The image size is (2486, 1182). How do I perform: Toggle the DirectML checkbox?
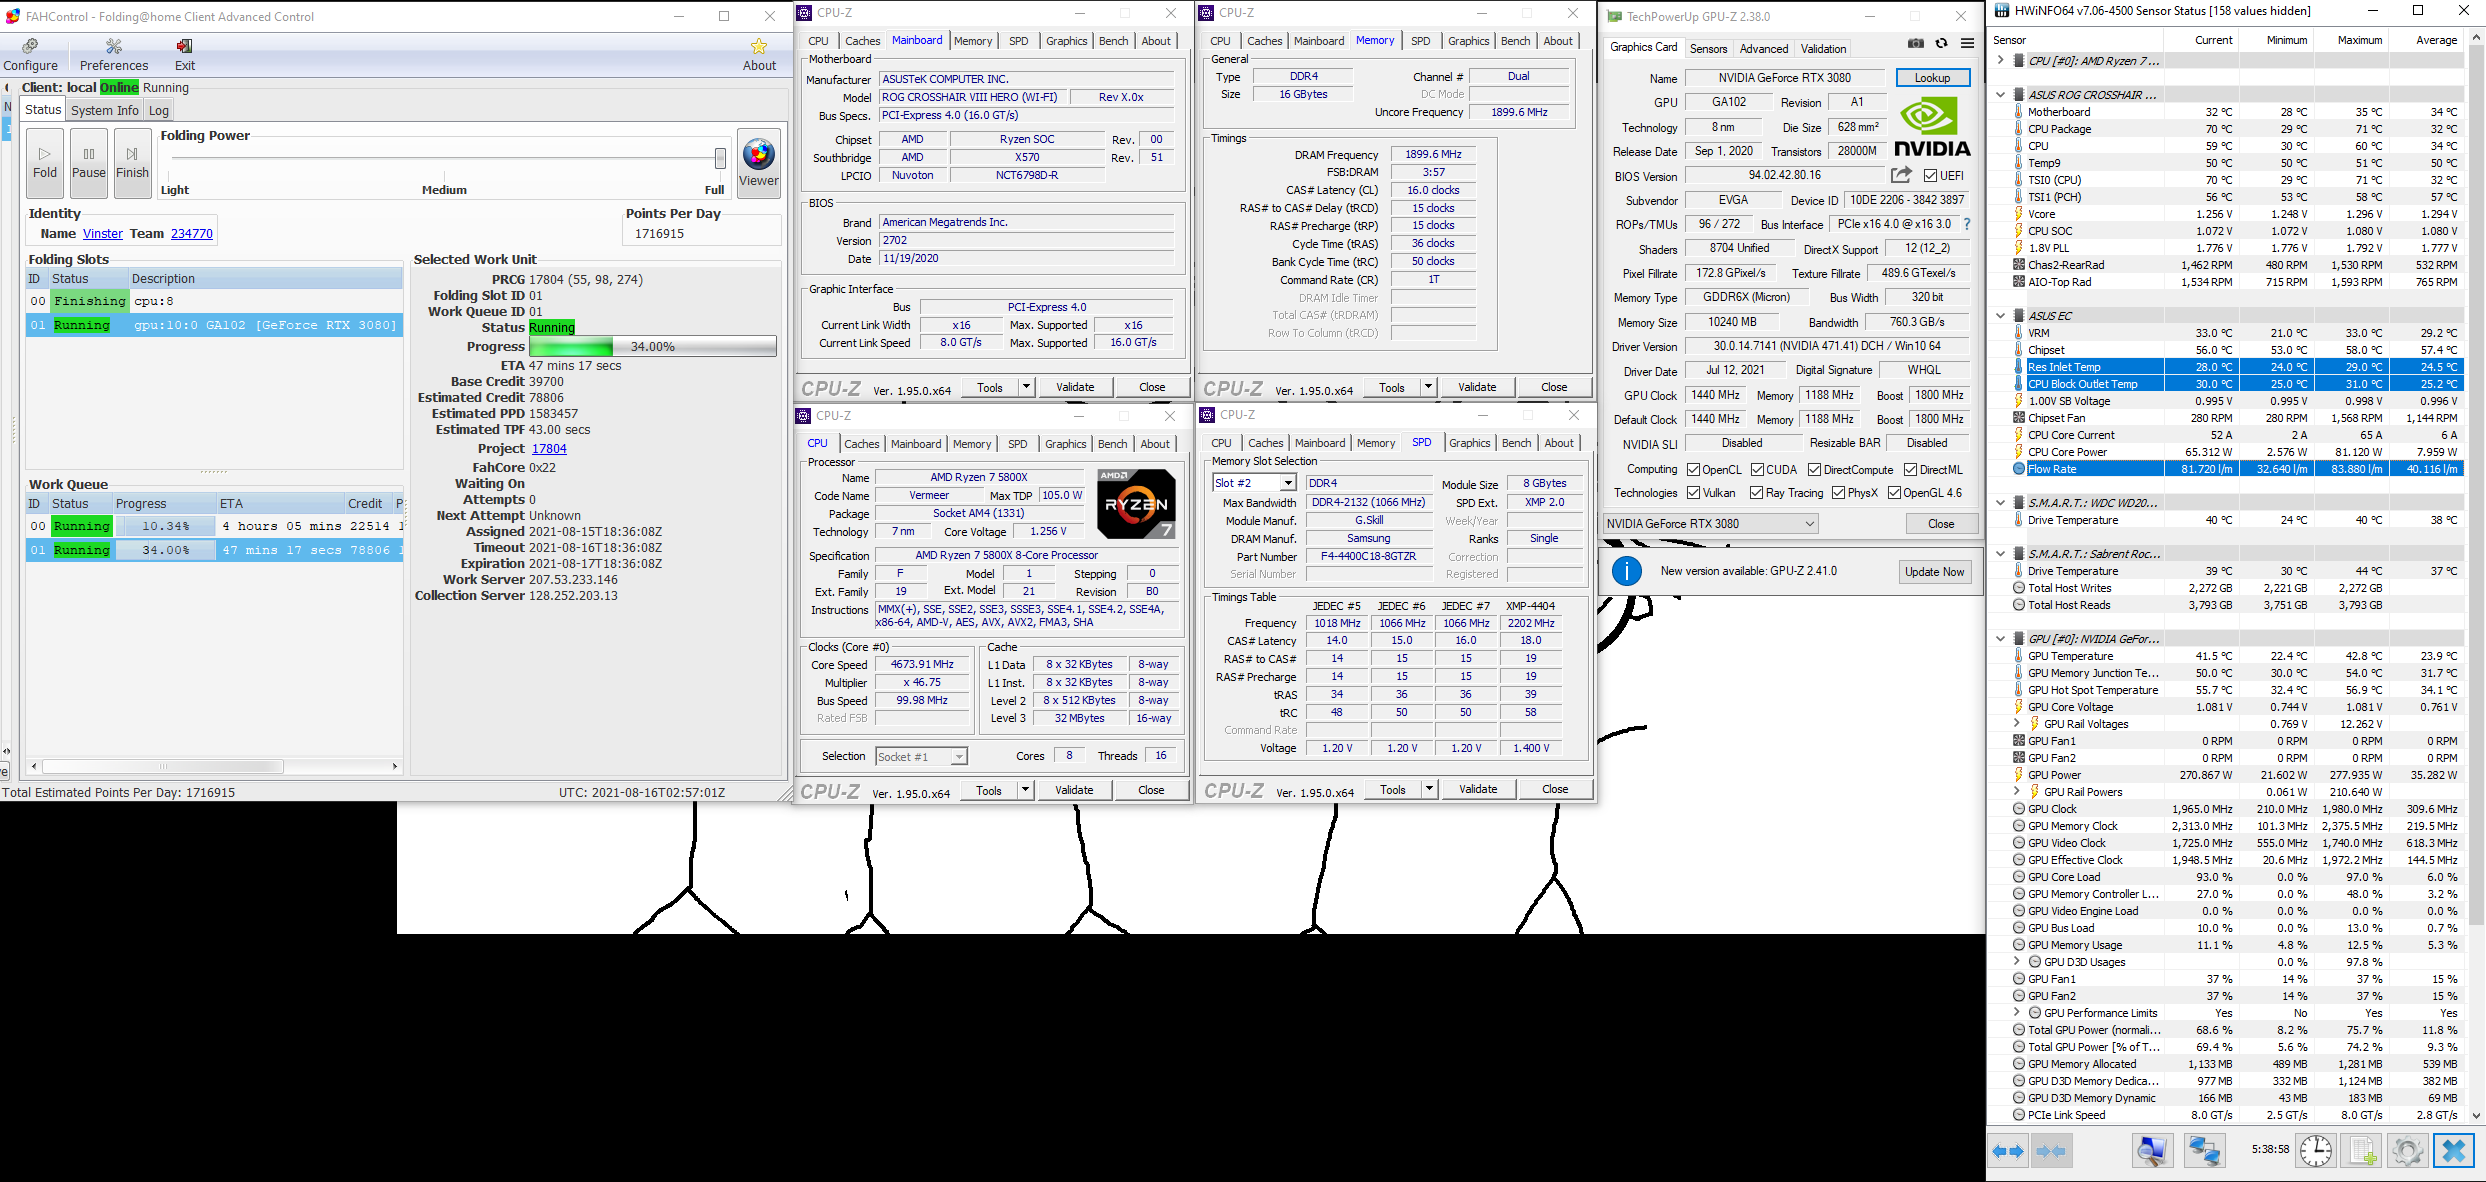tap(1910, 470)
